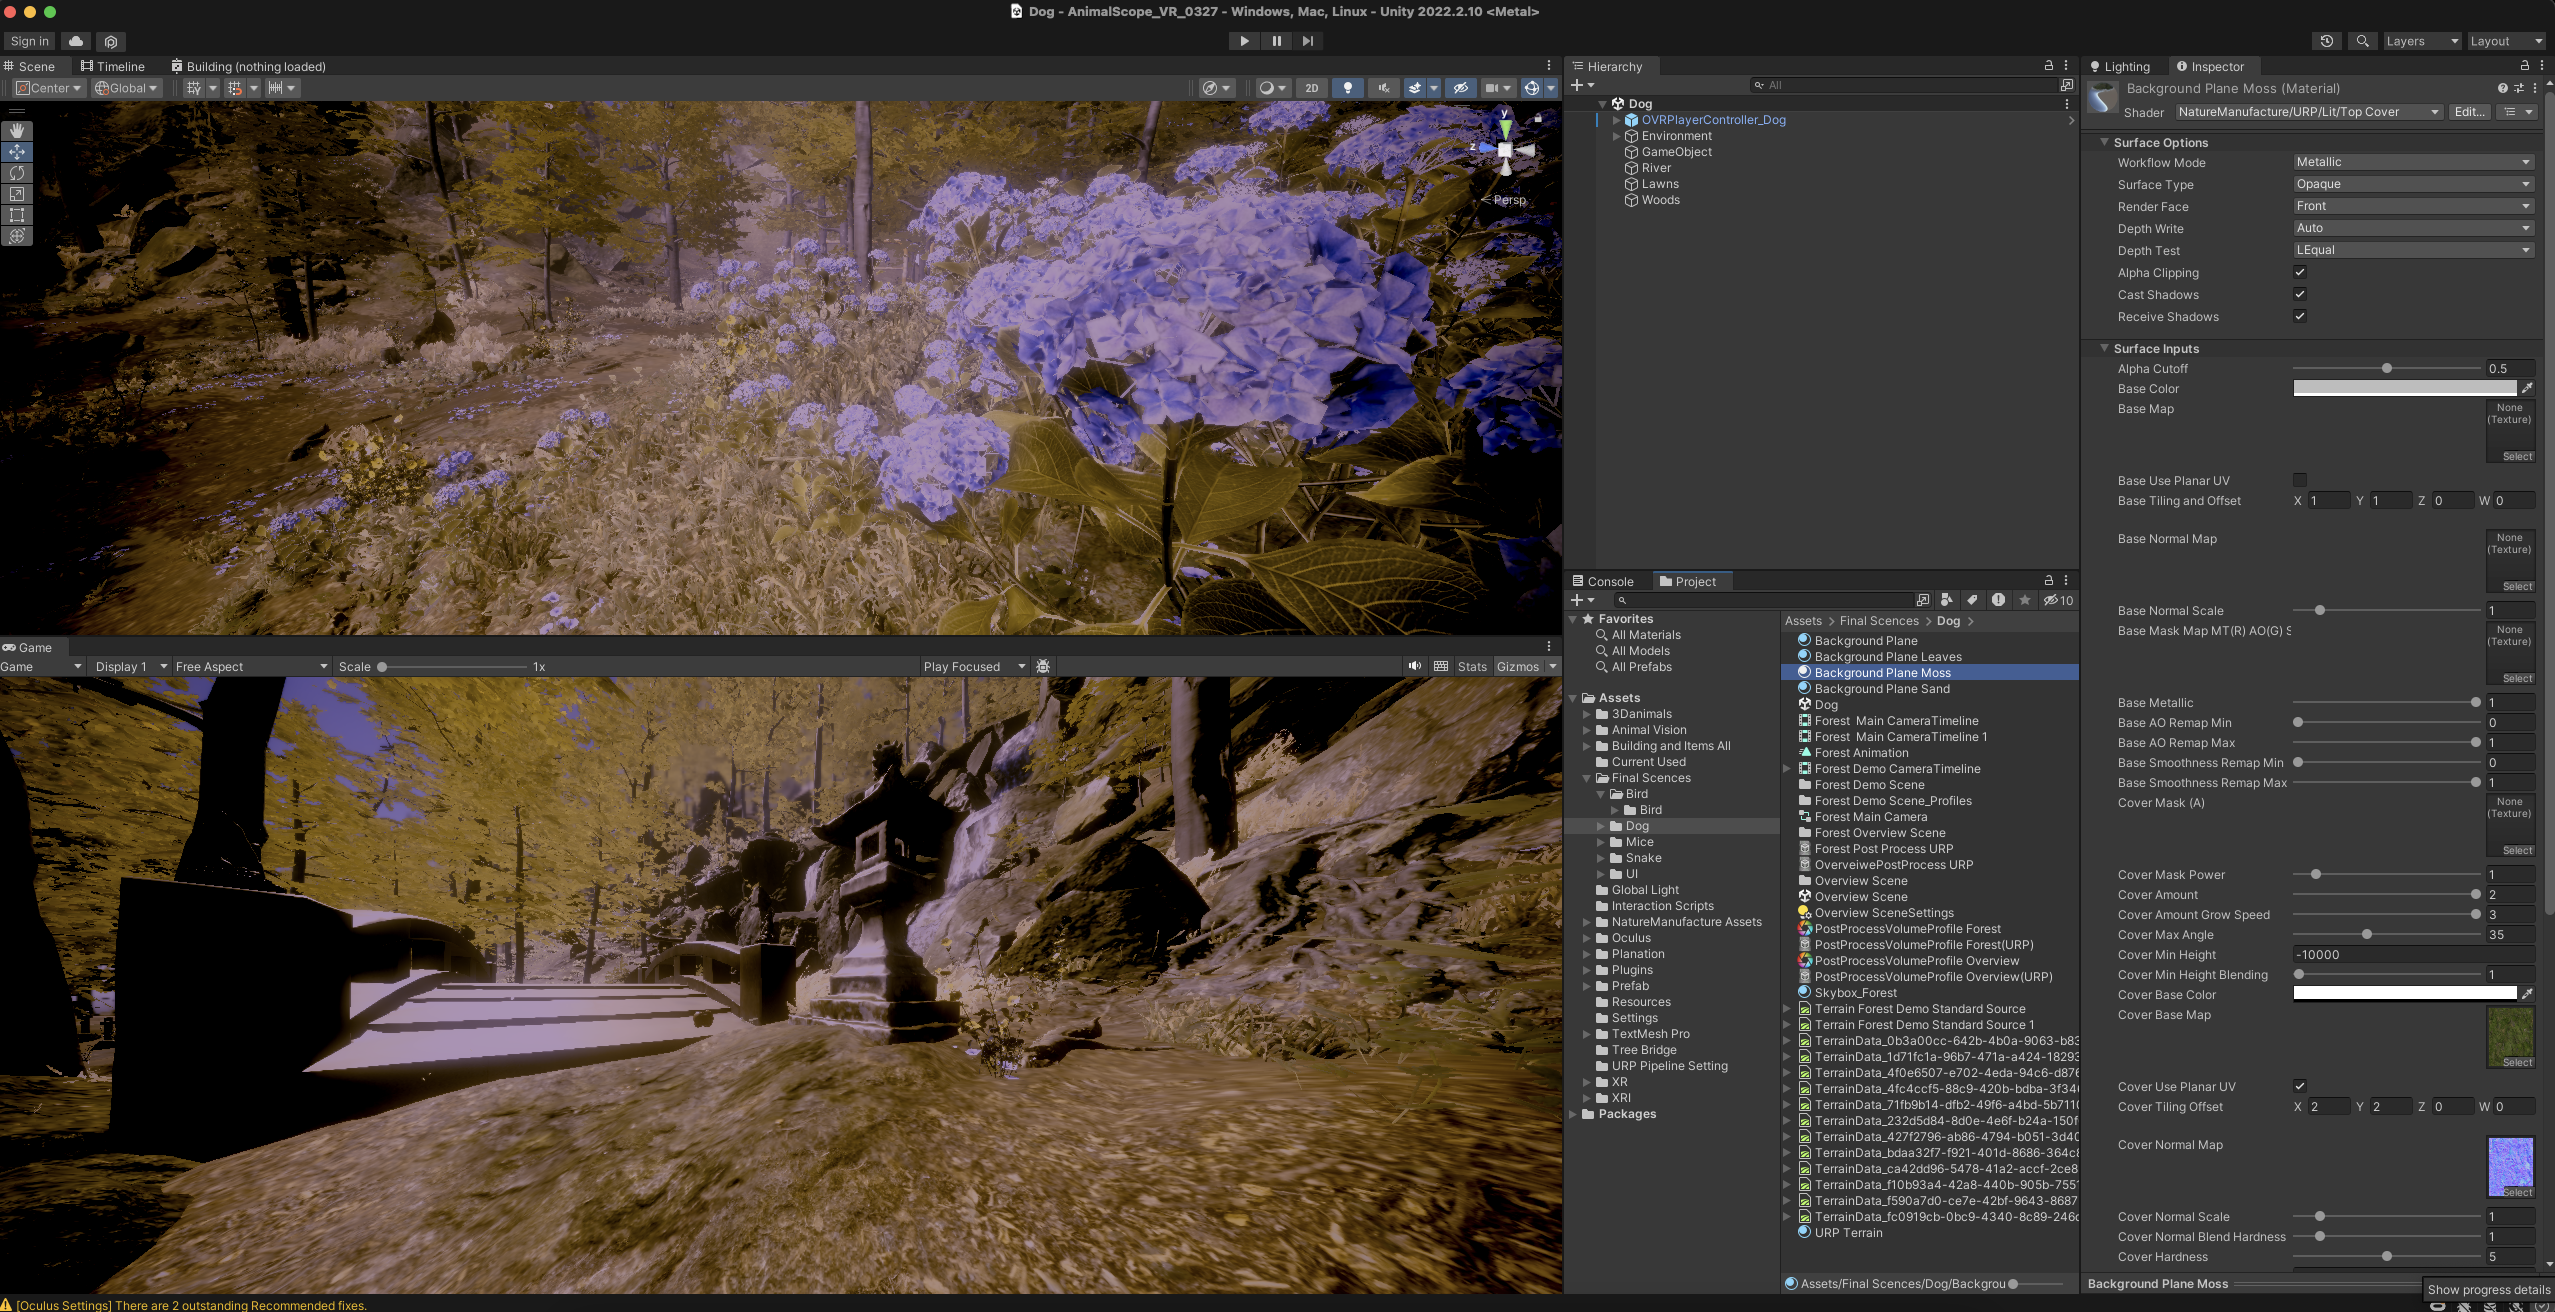Switch to the Console tab

tap(1603, 581)
